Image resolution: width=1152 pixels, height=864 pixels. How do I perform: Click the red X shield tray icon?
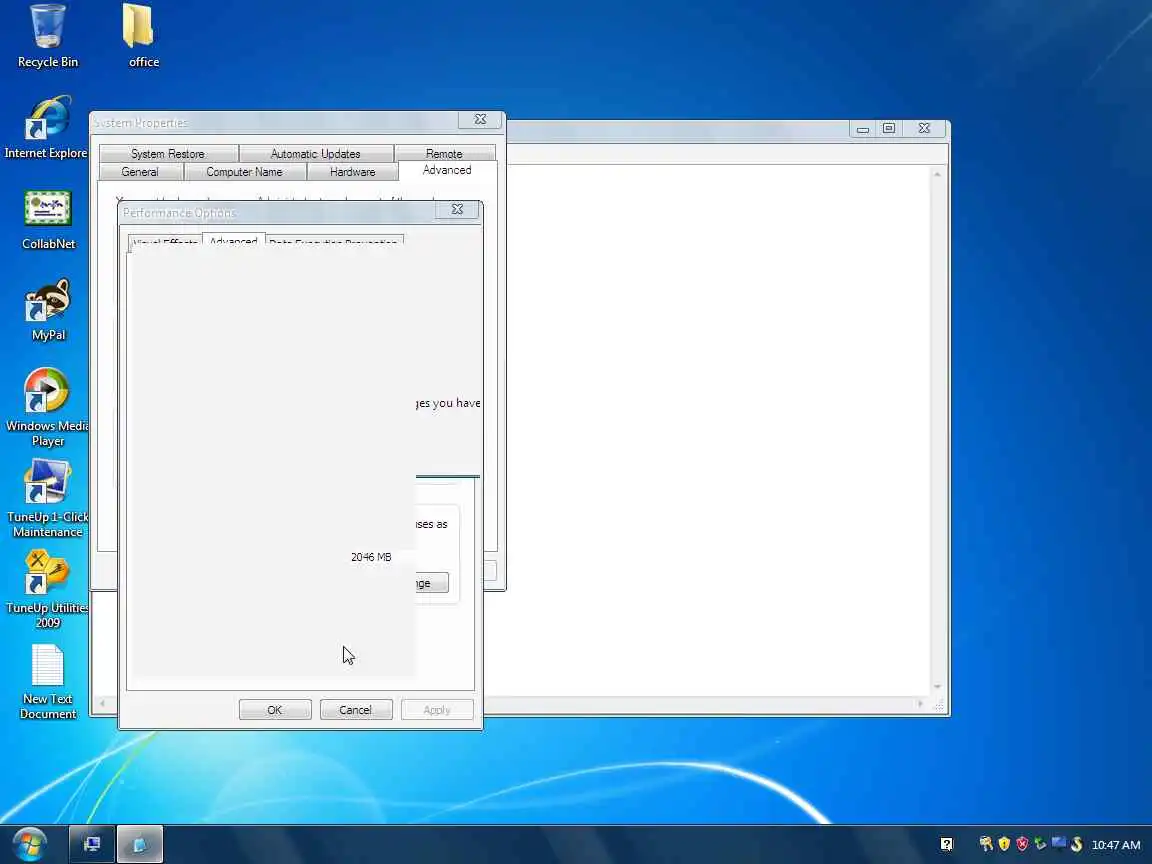(x=1022, y=844)
